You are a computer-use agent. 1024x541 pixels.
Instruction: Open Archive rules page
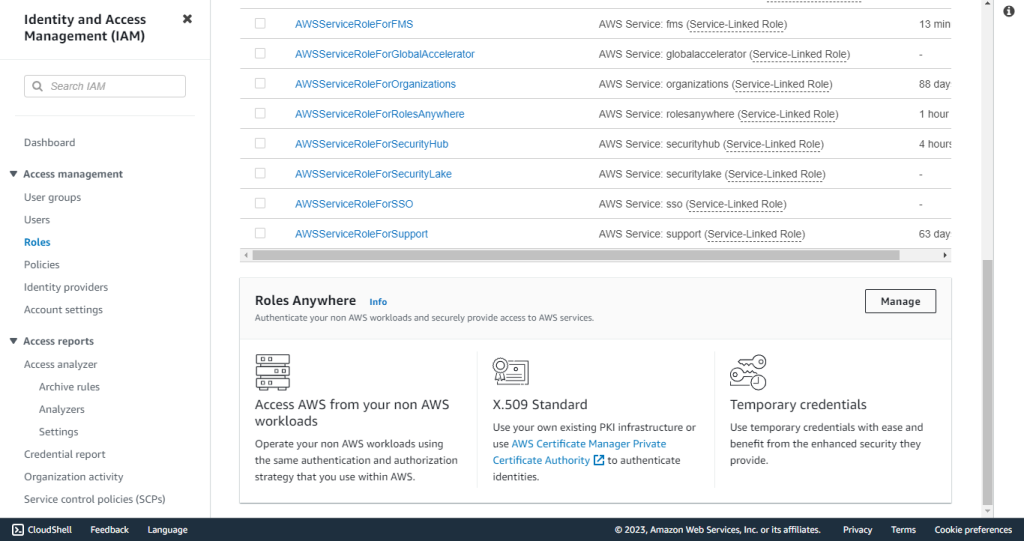pyautogui.click(x=69, y=387)
